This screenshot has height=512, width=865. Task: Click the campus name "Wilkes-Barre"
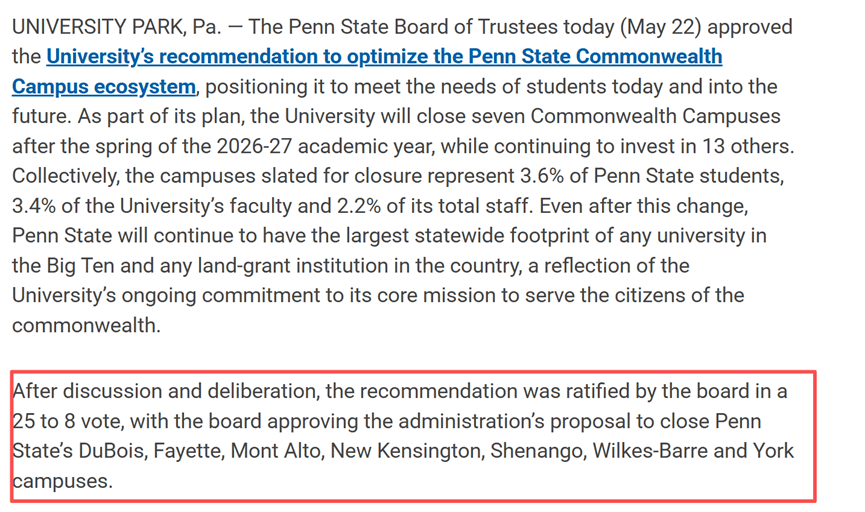pyautogui.click(x=646, y=451)
